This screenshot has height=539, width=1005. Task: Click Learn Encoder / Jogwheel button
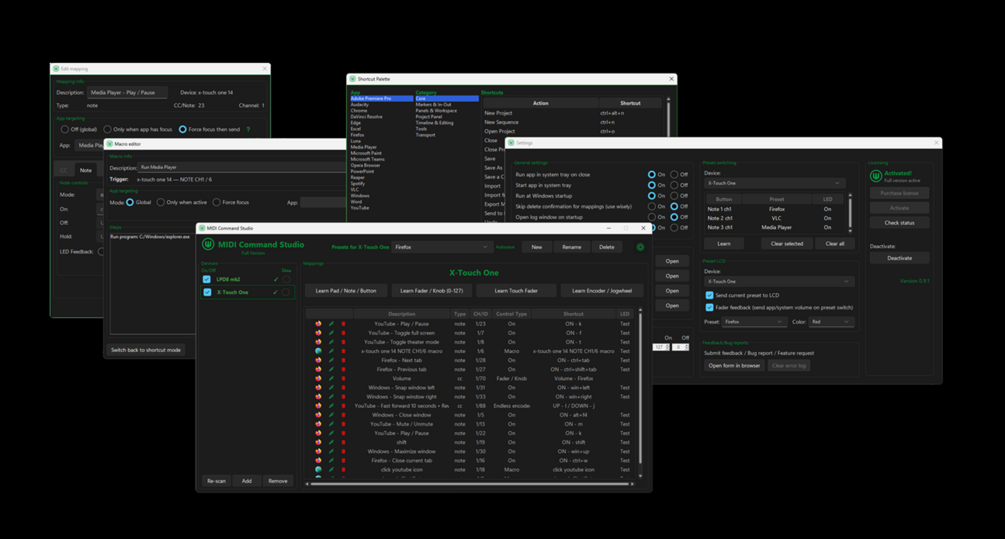click(x=602, y=291)
